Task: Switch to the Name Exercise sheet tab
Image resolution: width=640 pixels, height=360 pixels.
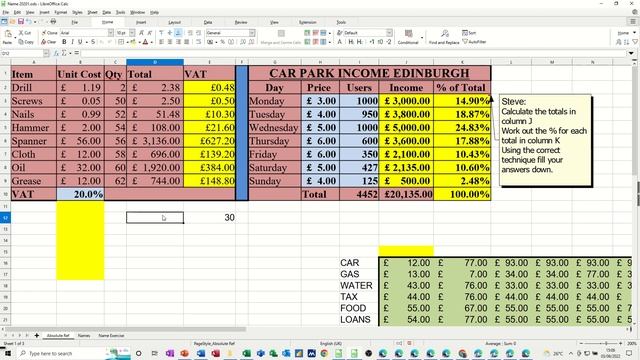Action: click(111, 336)
